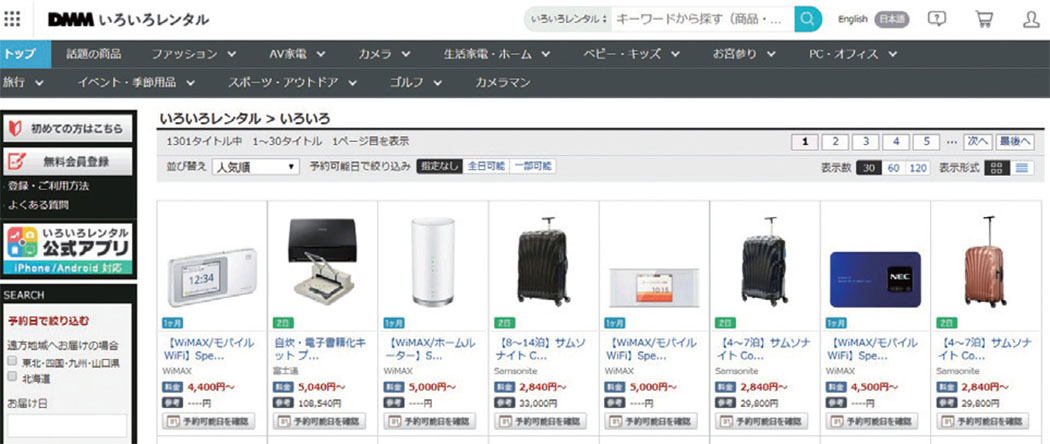Show 120 items per page

pyautogui.click(x=918, y=168)
